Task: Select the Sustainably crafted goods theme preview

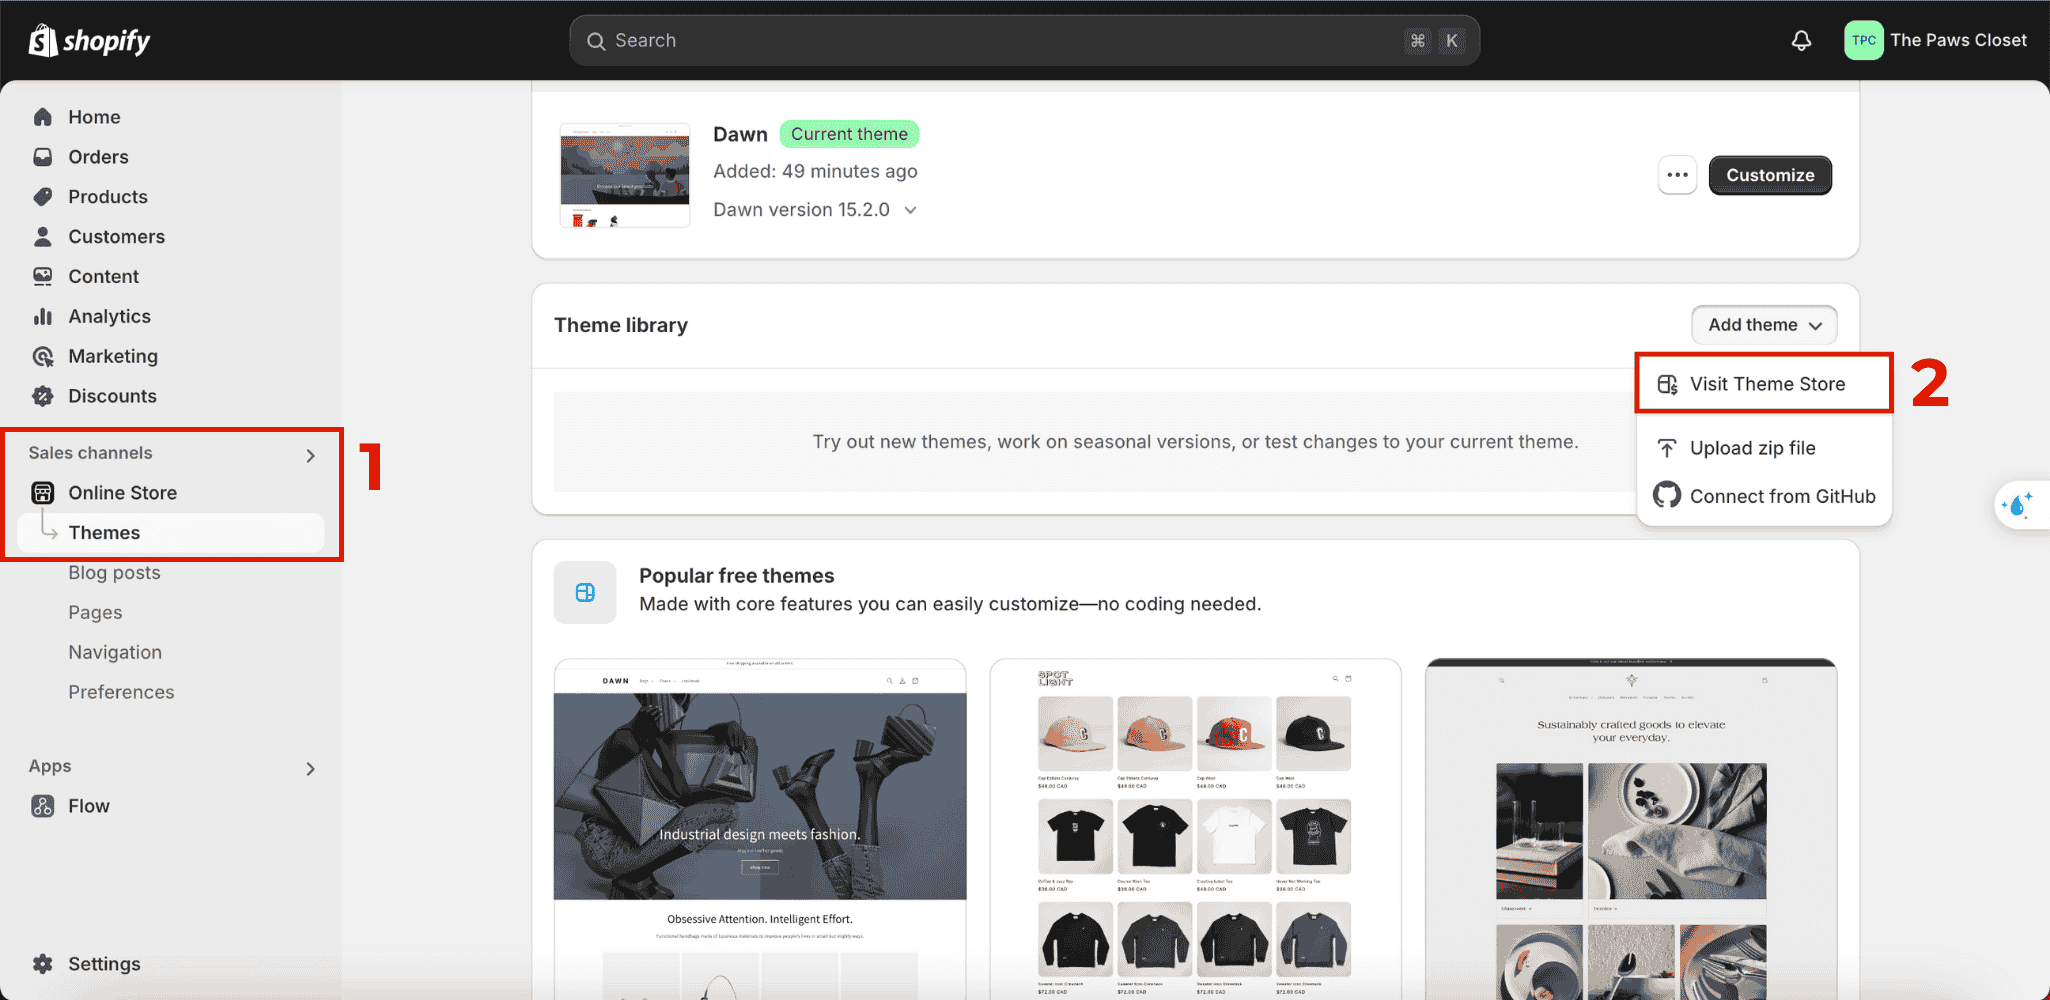Action: [x=1631, y=828]
